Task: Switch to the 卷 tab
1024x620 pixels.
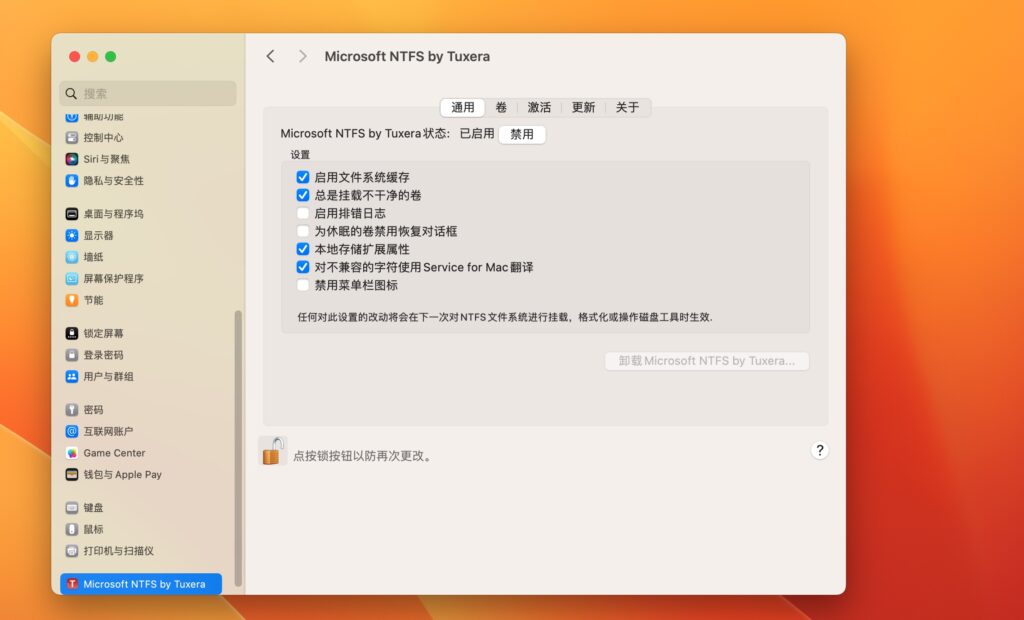Action: [499, 107]
